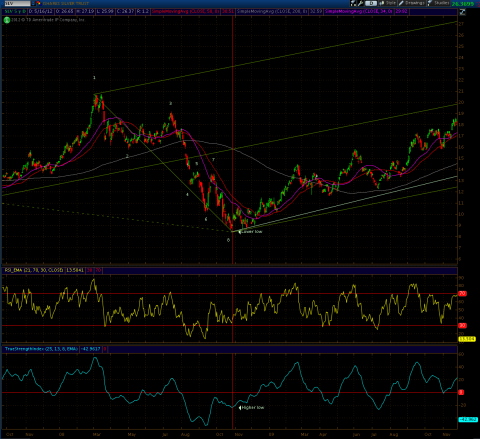Screen dimensions: 480x439
Task: Open the Drawings menu
Action: point(412,3)
